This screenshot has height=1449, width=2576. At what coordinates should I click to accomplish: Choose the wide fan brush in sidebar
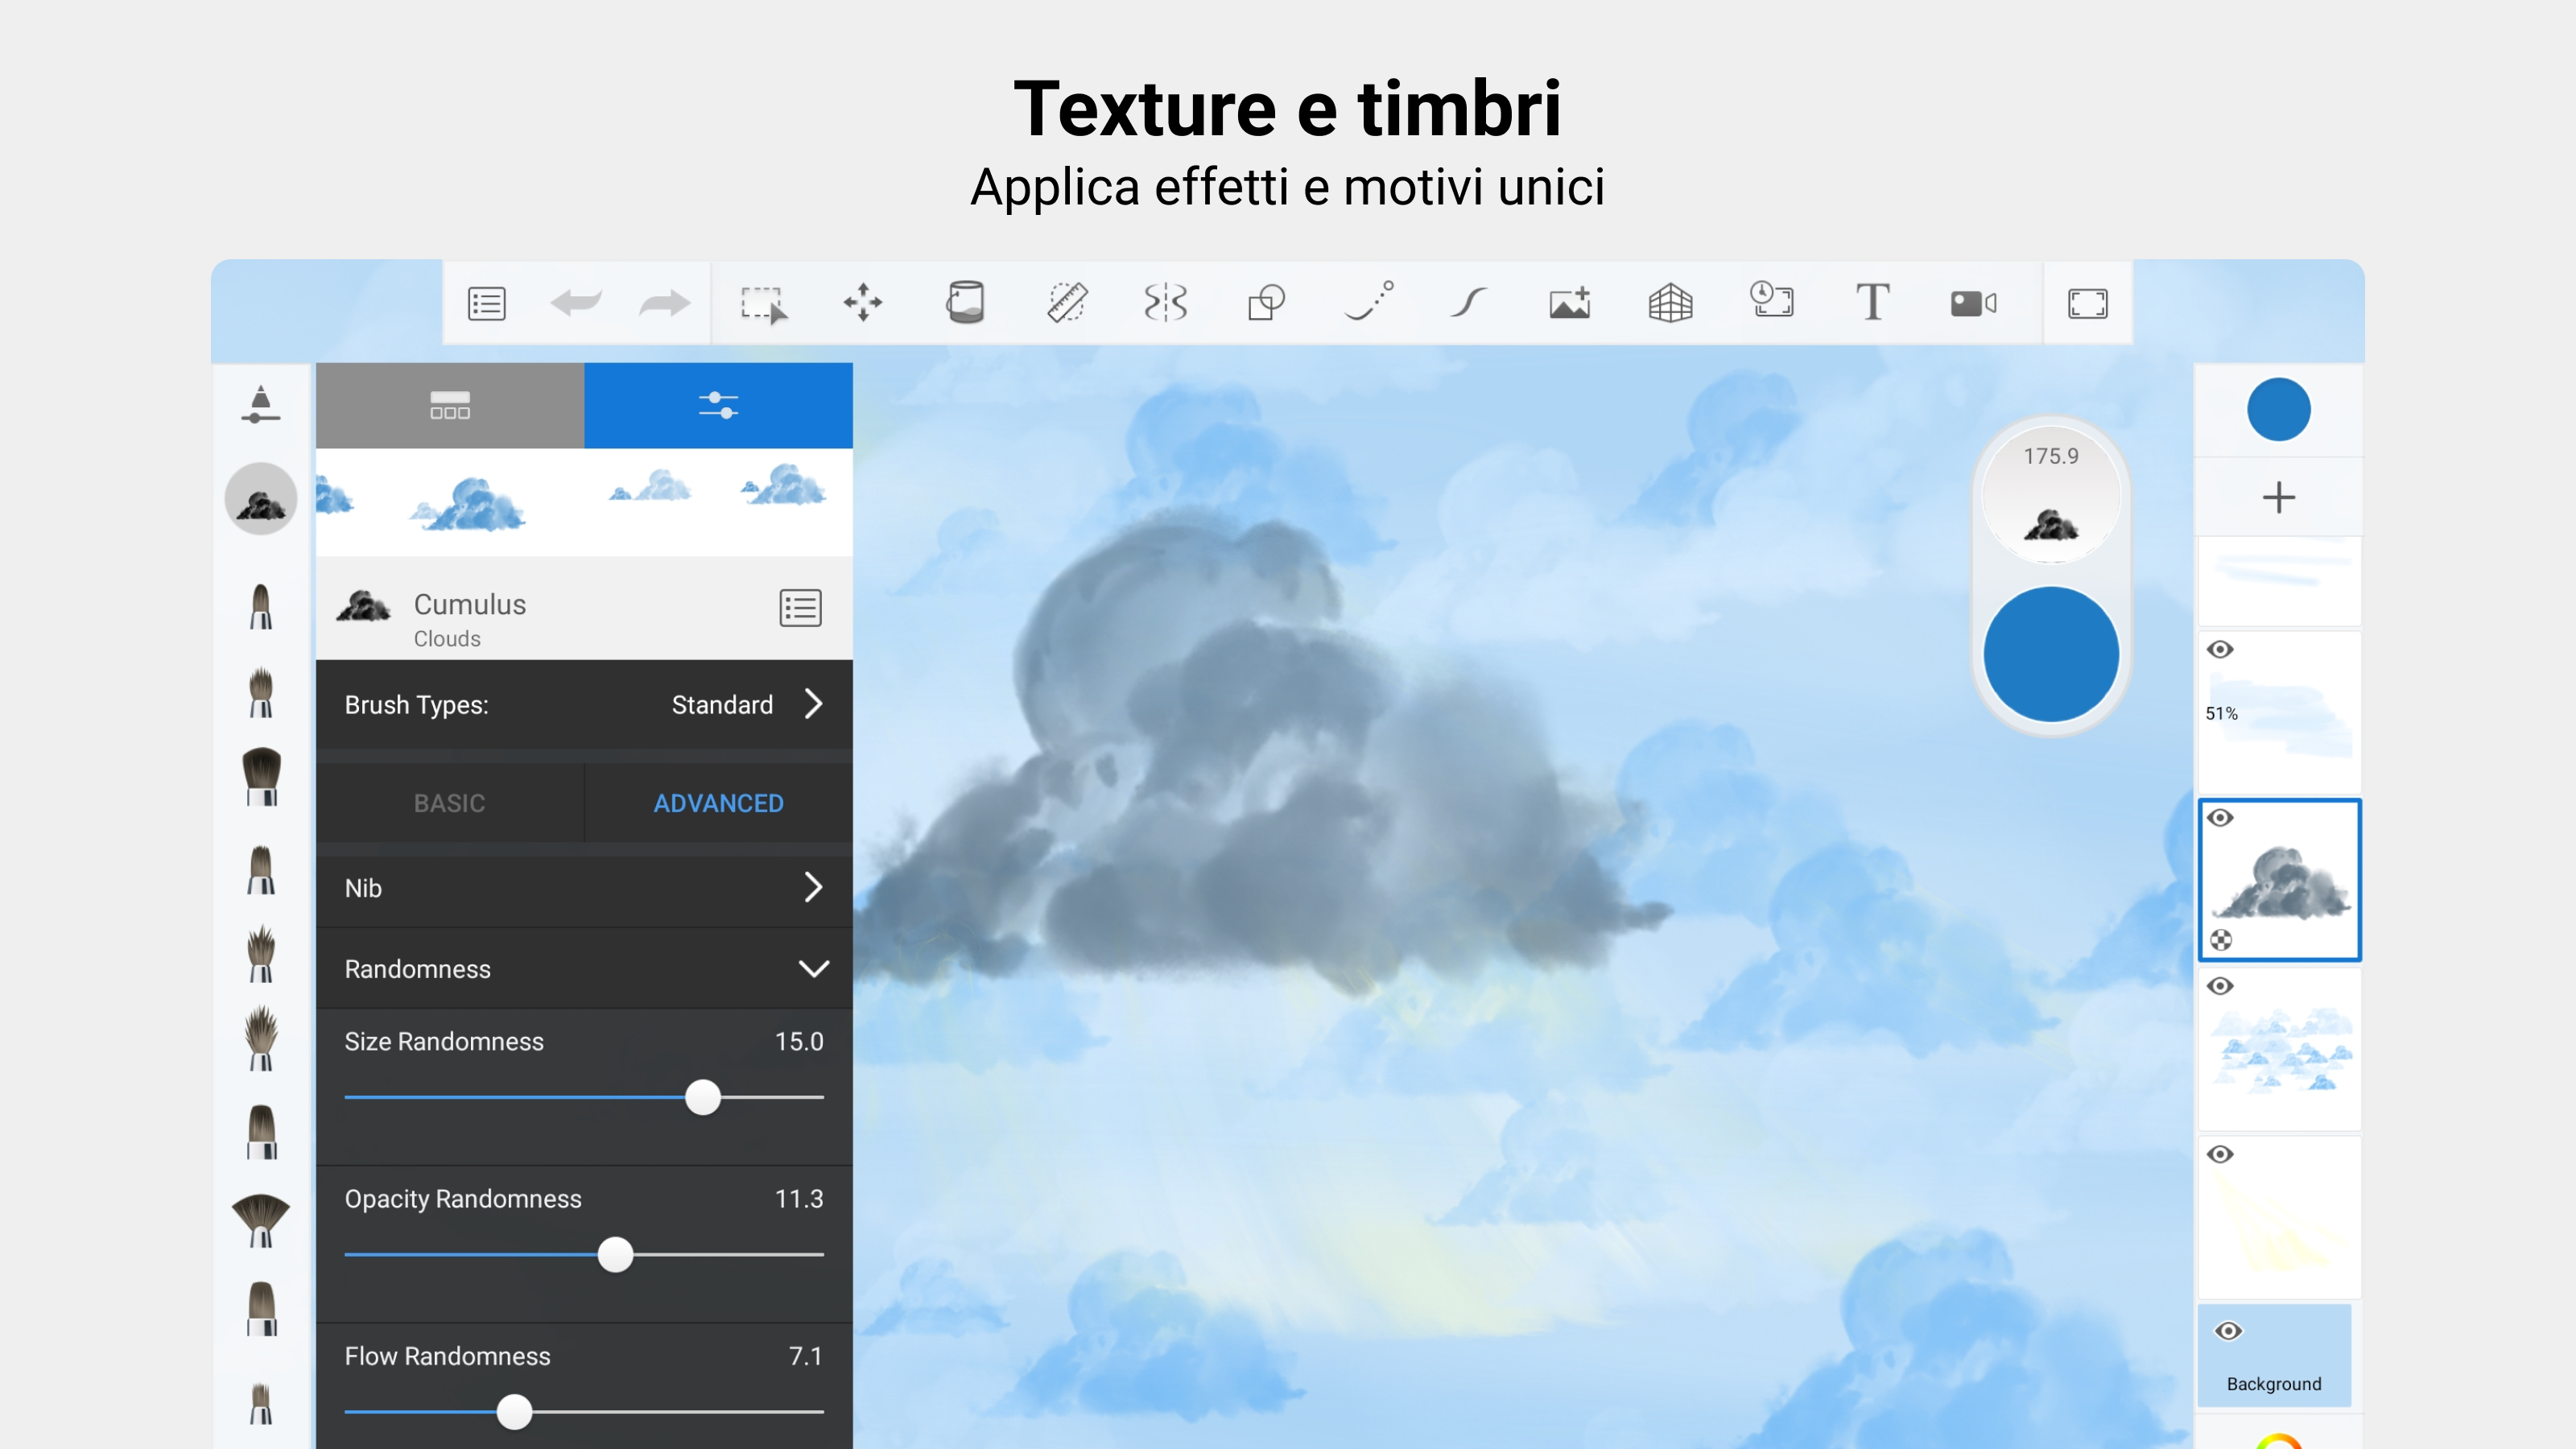click(261, 1220)
